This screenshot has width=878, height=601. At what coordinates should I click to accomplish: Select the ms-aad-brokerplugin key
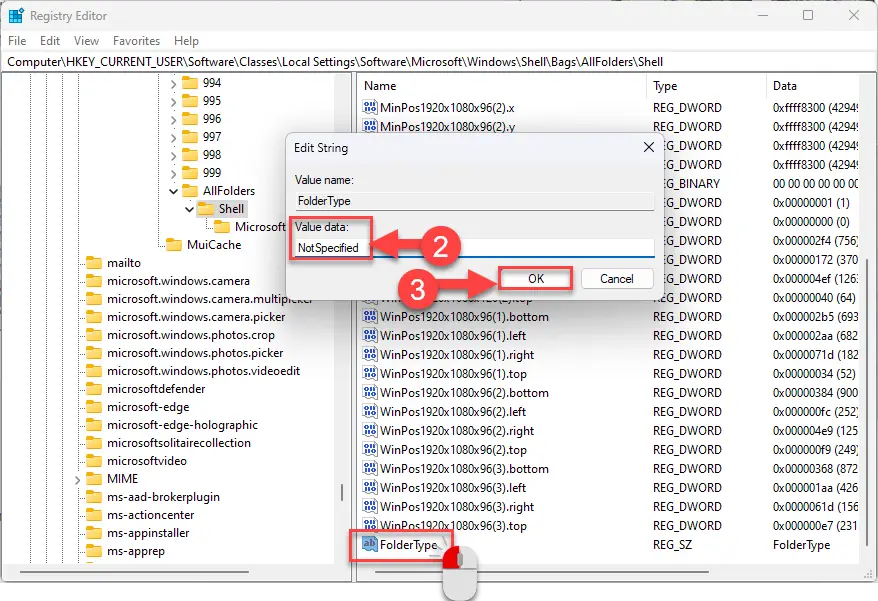[x=163, y=497]
